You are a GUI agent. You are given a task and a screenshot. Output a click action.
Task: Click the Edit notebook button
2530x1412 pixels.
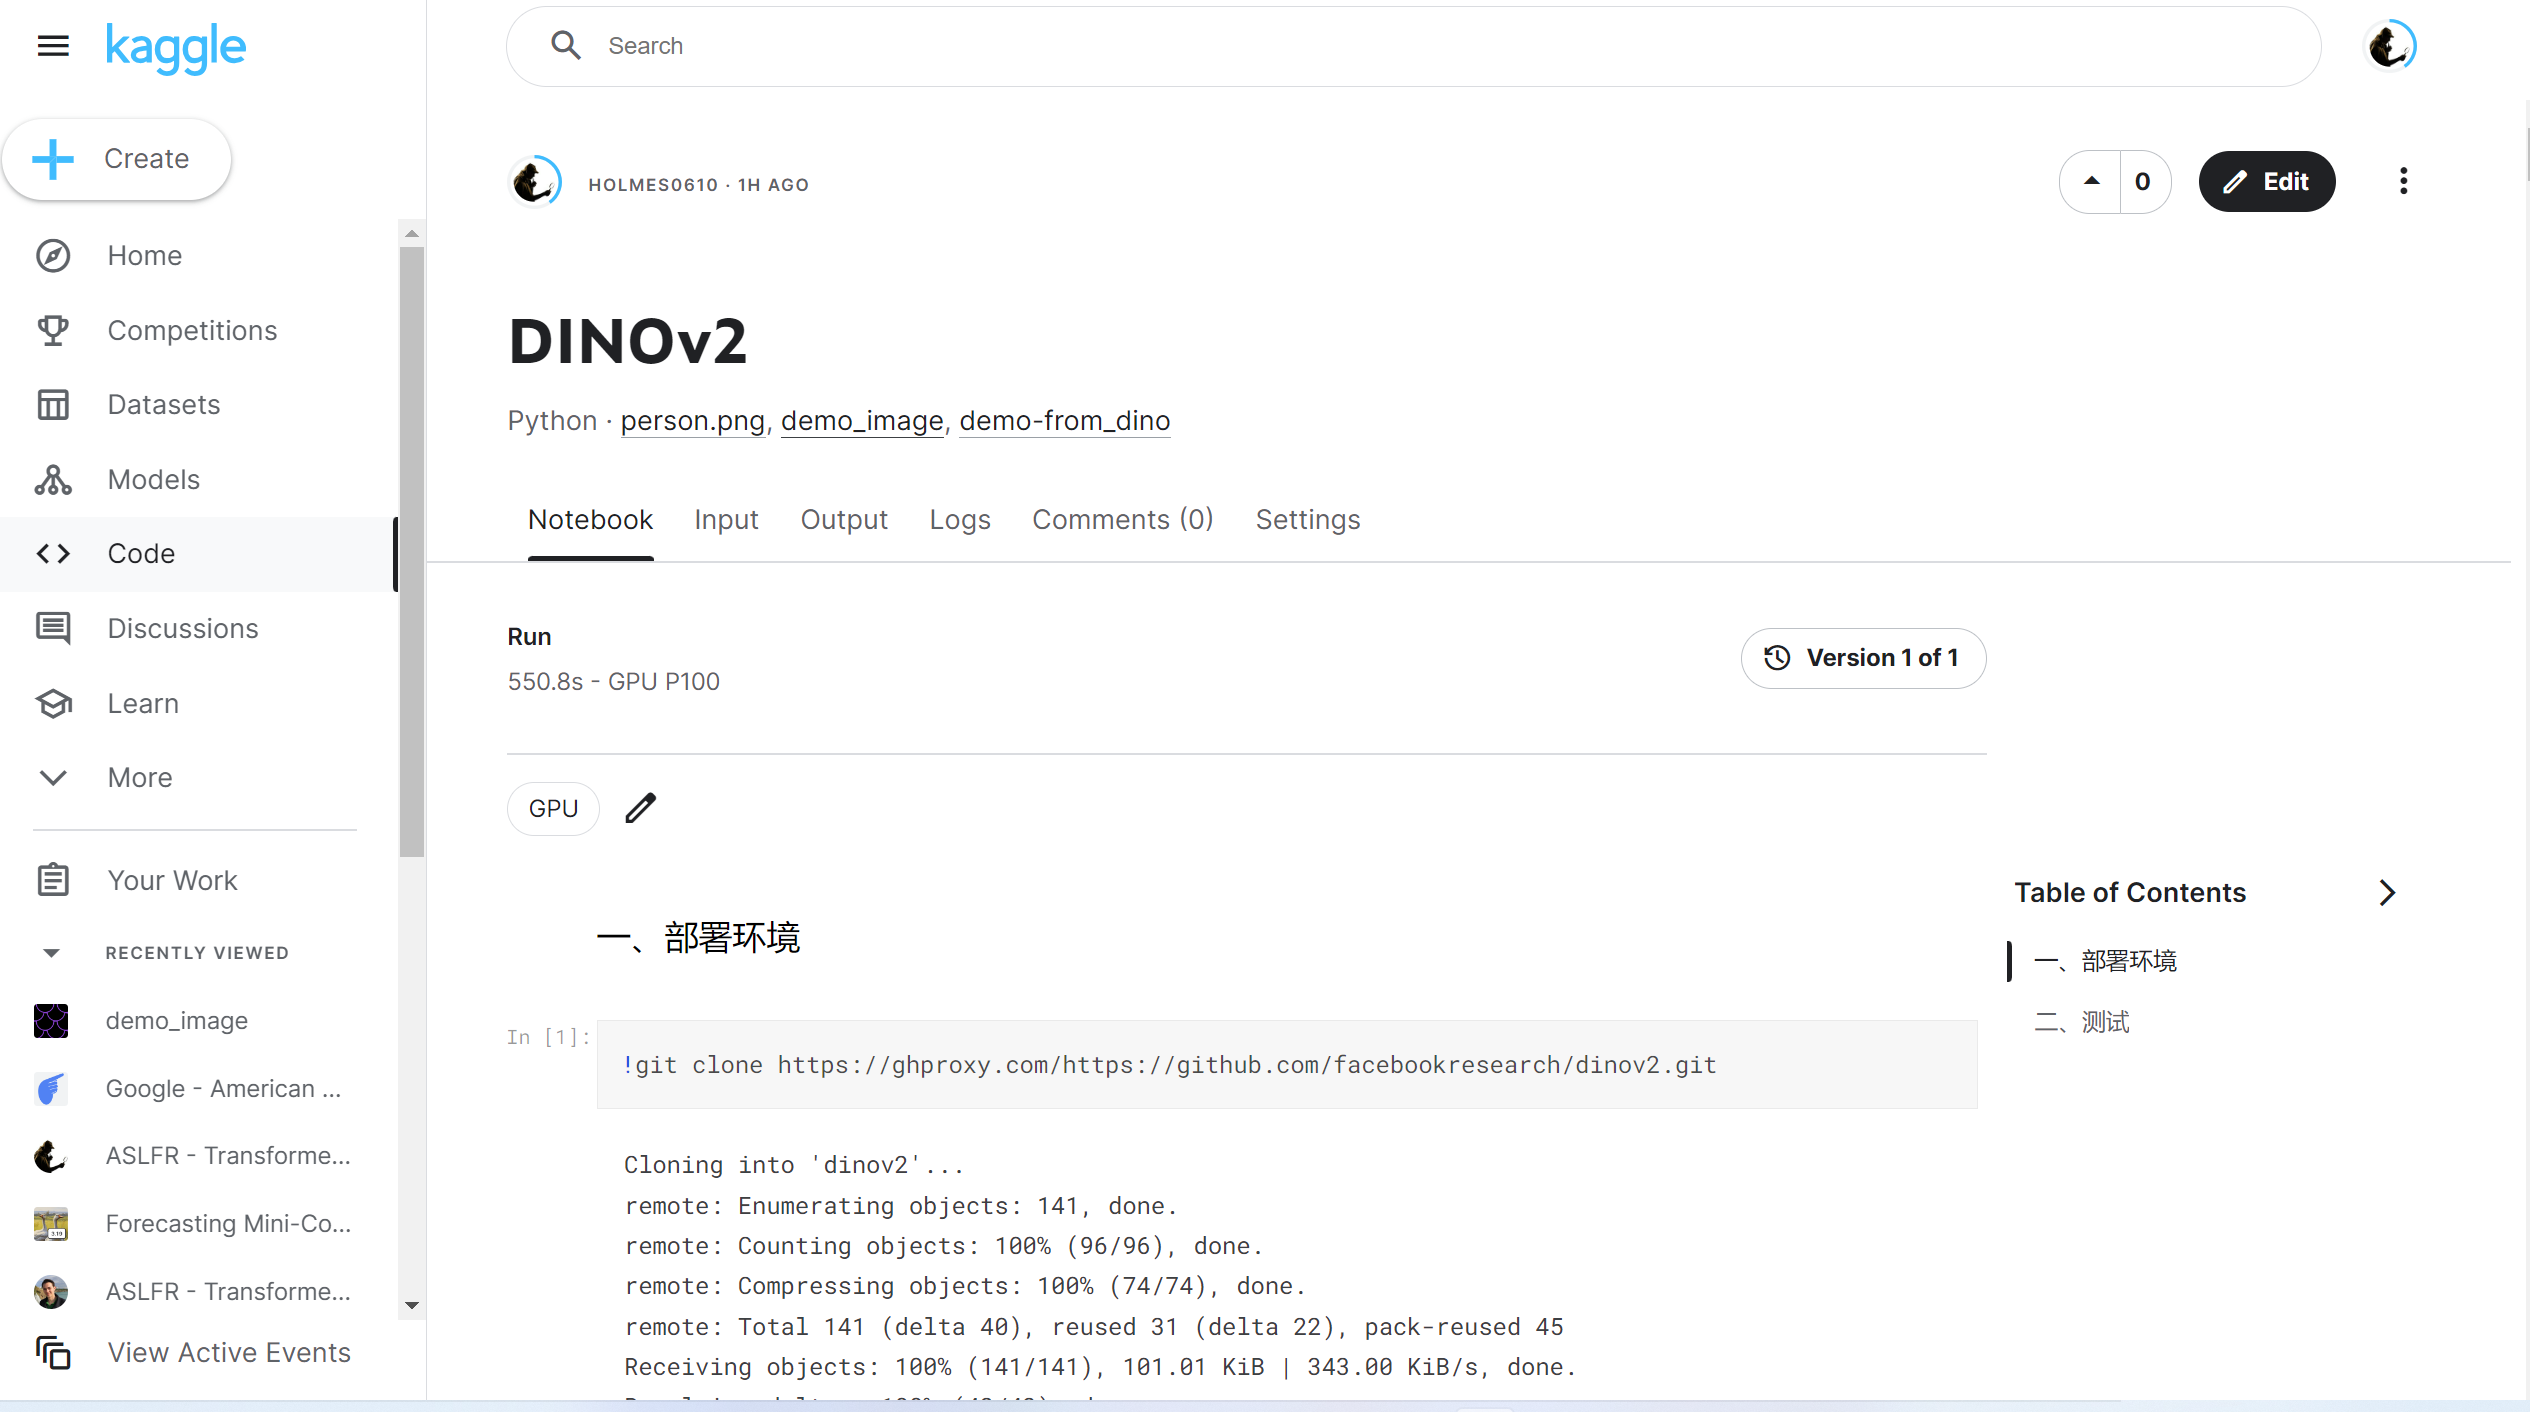(2266, 181)
